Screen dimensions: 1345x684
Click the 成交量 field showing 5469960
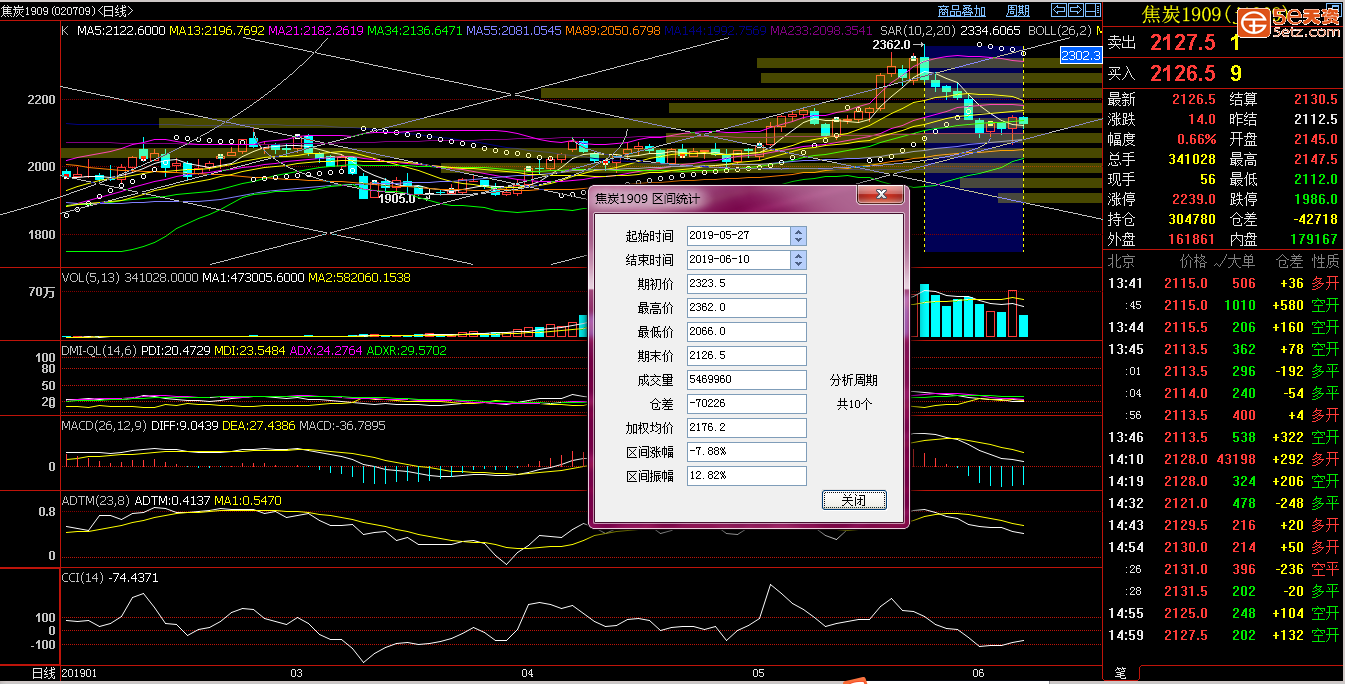click(747, 380)
